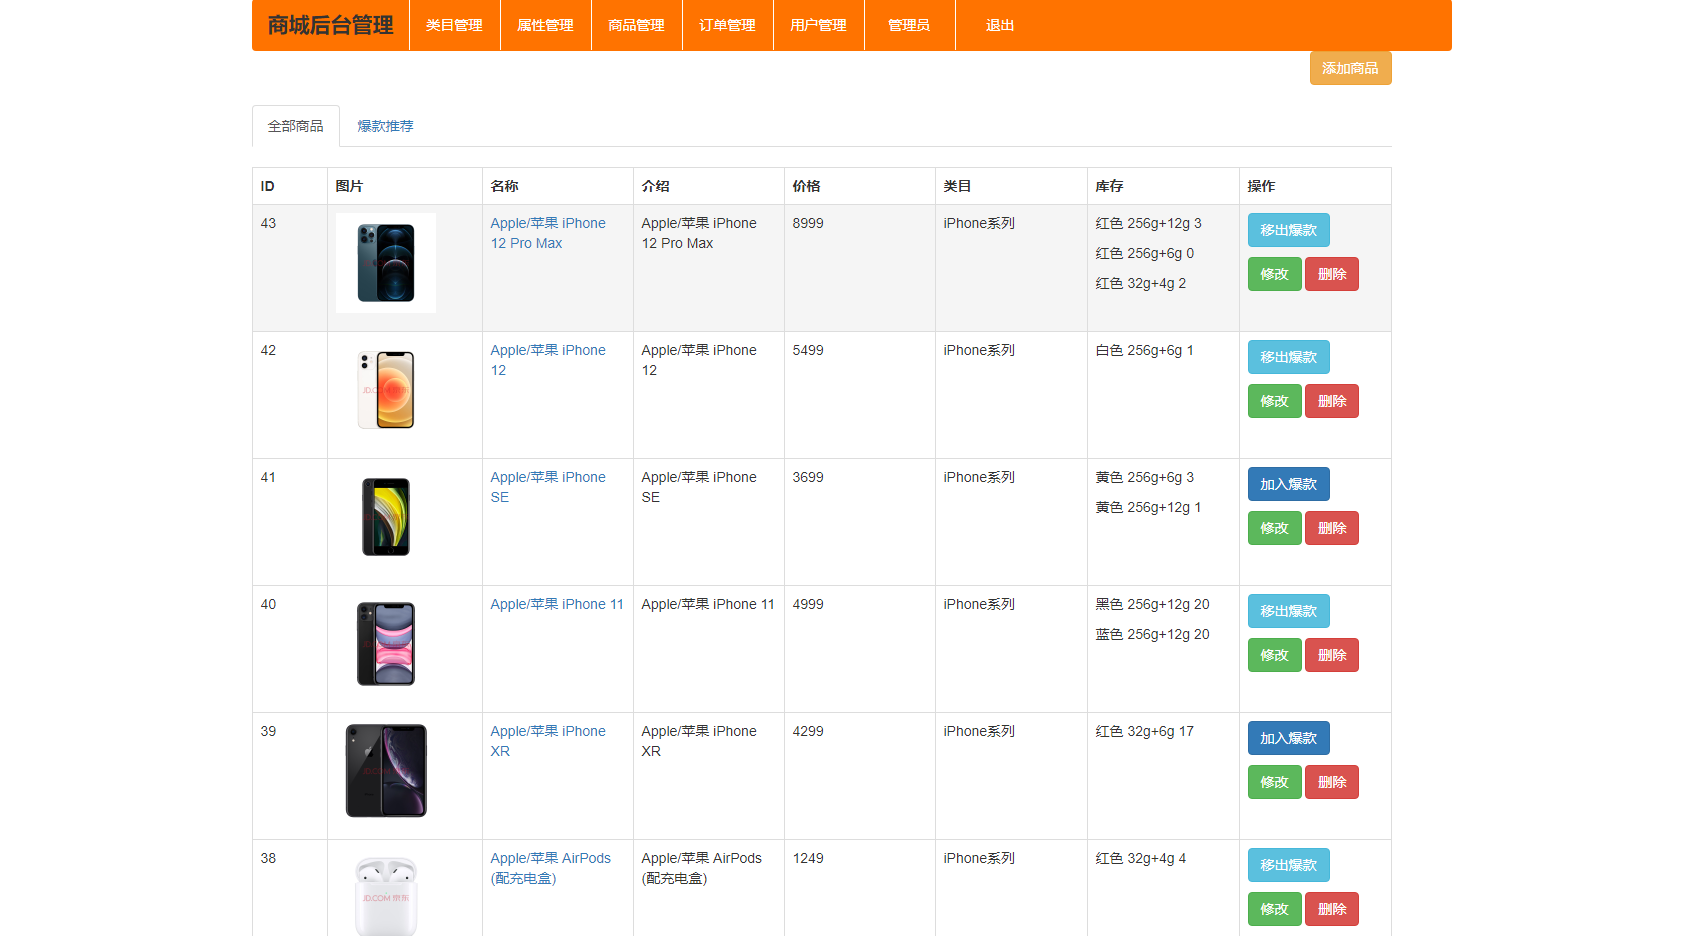Click 修改 for iPhone 12 Pro Max
Screen dimensions: 1703x936
[1274, 274]
